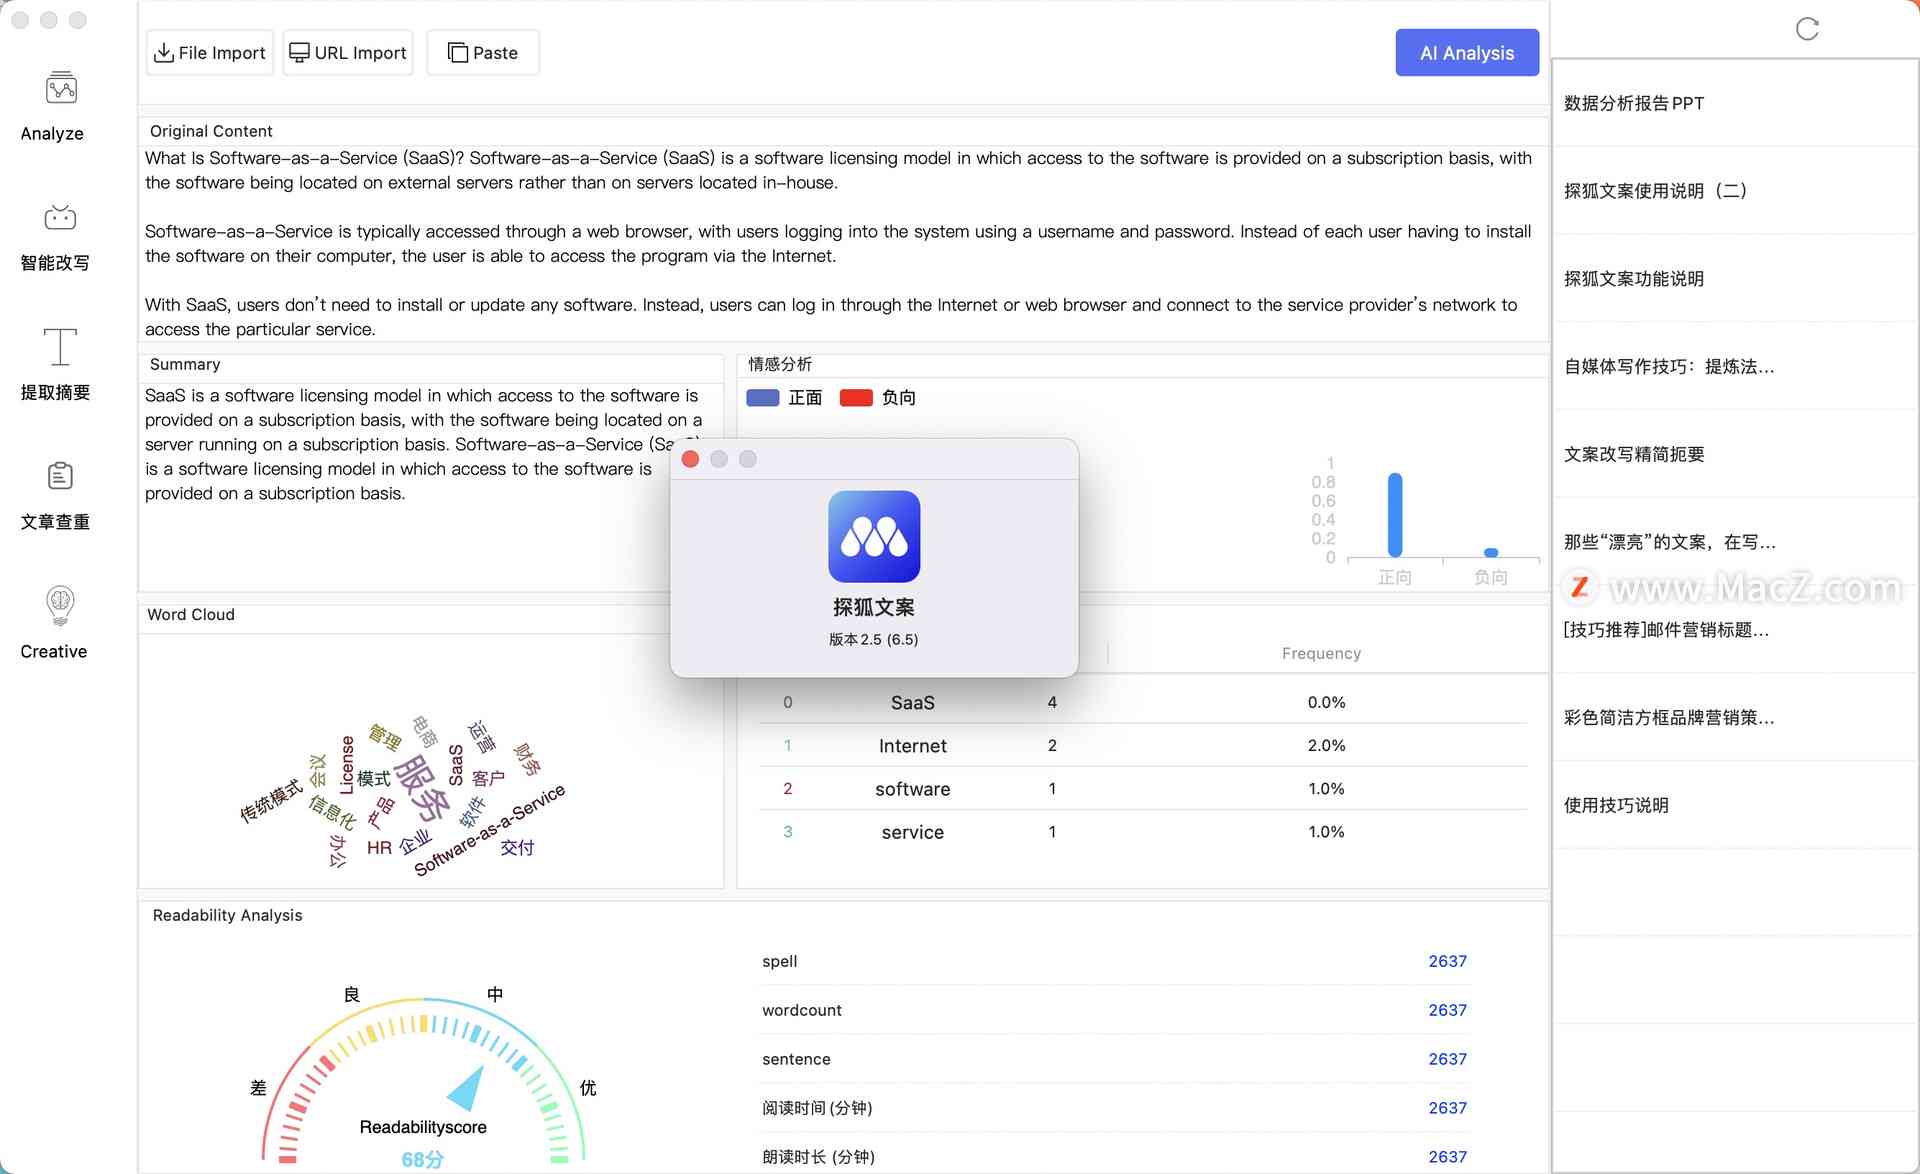This screenshot has height=1174, width=1920.
Task: Click the URL Import icon button
Action: point(347,52)
